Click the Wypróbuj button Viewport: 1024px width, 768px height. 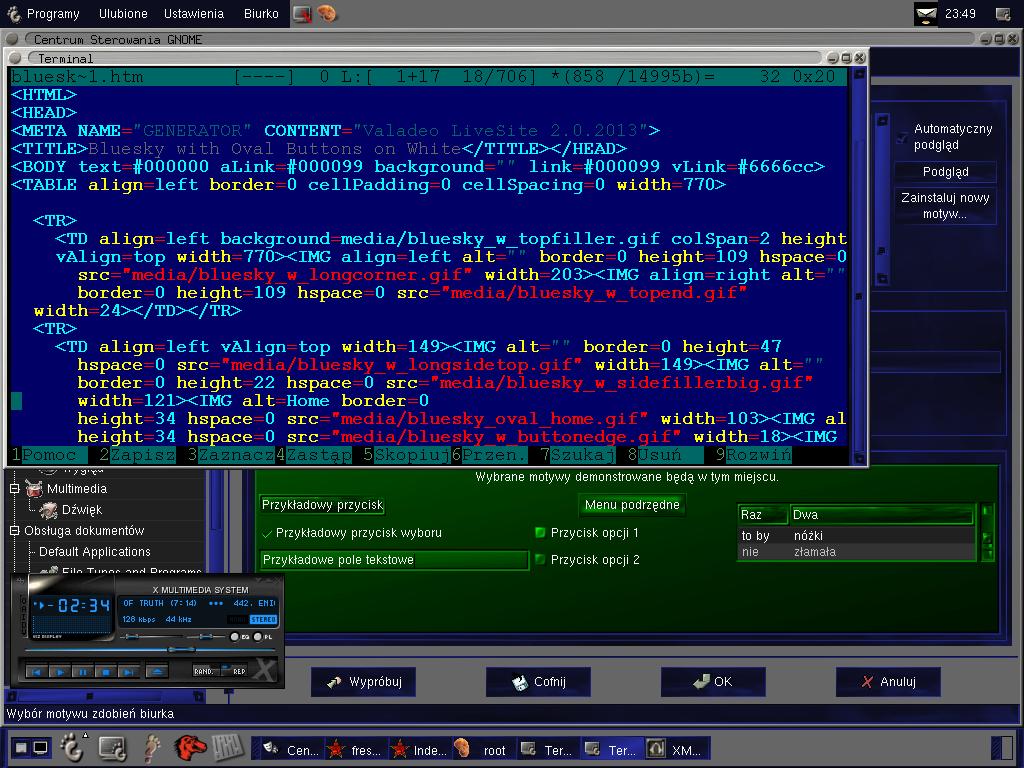pos(362,682)
